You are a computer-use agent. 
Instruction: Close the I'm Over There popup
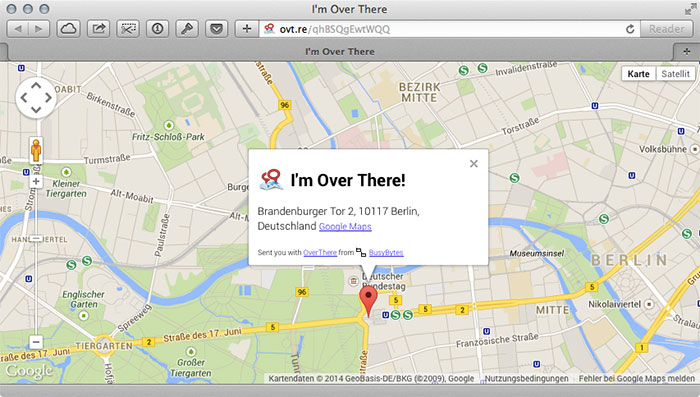click(x=474, y=164)
